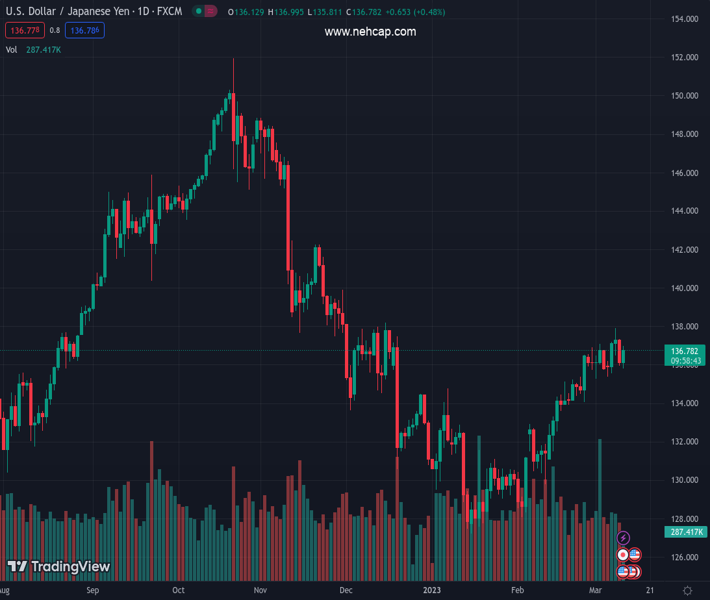710x600 pixels.
Task: Click the Japan flag economic event marker
Action: 623,555
